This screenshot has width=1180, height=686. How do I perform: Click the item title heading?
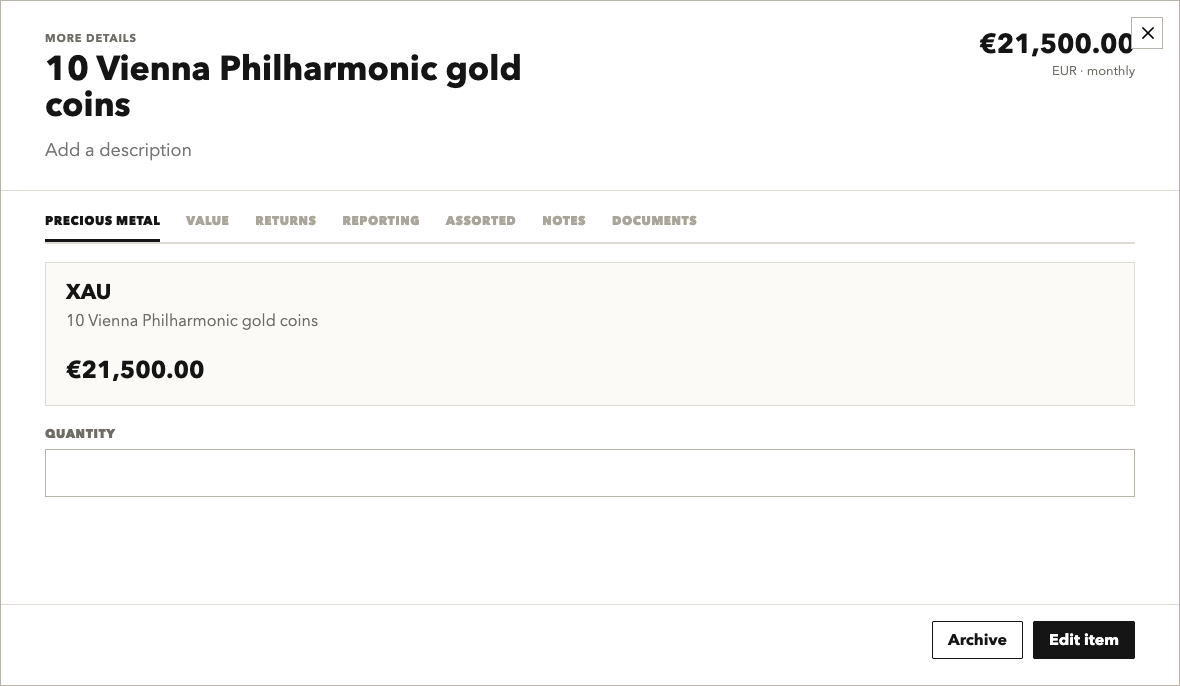283,86
